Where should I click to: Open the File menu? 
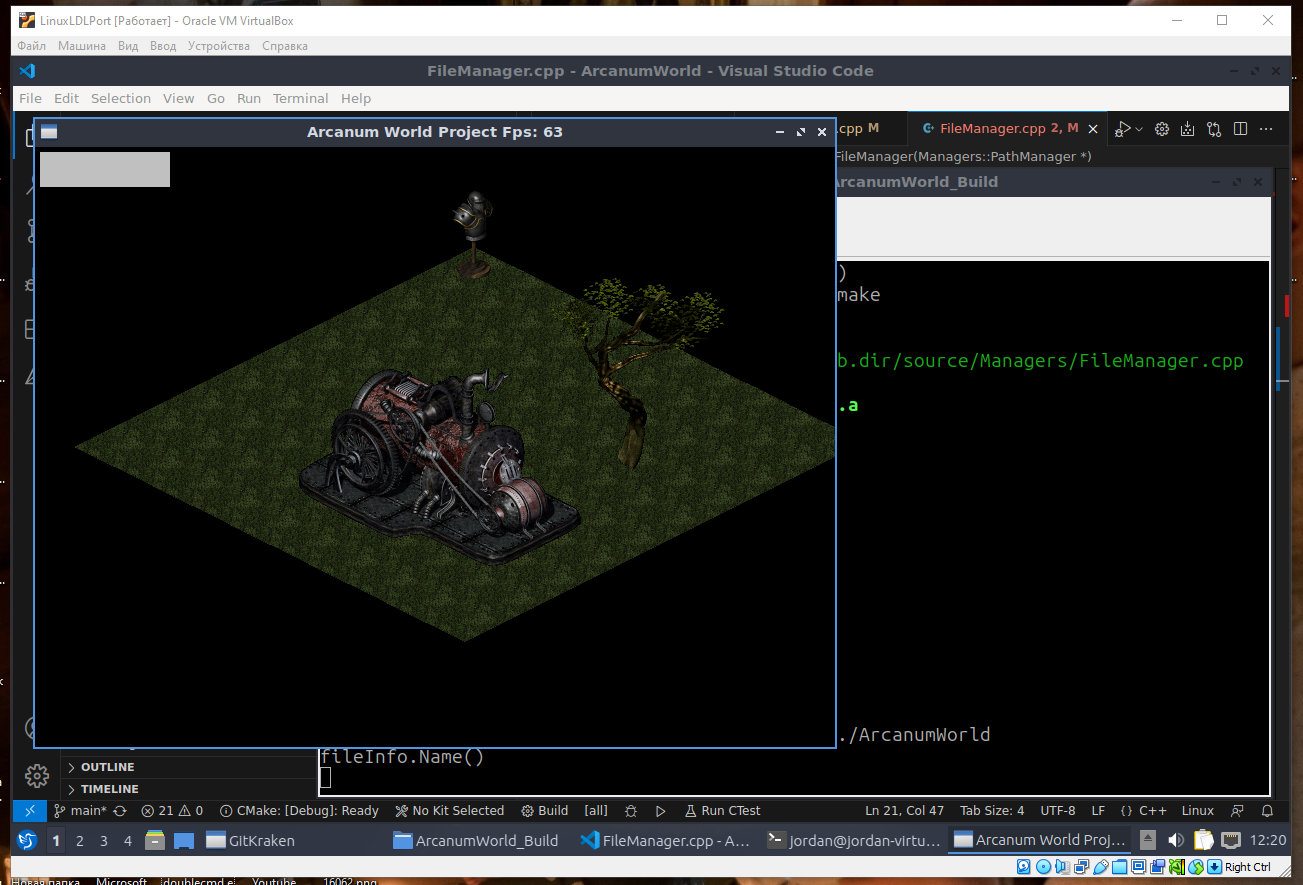[30, 98]
